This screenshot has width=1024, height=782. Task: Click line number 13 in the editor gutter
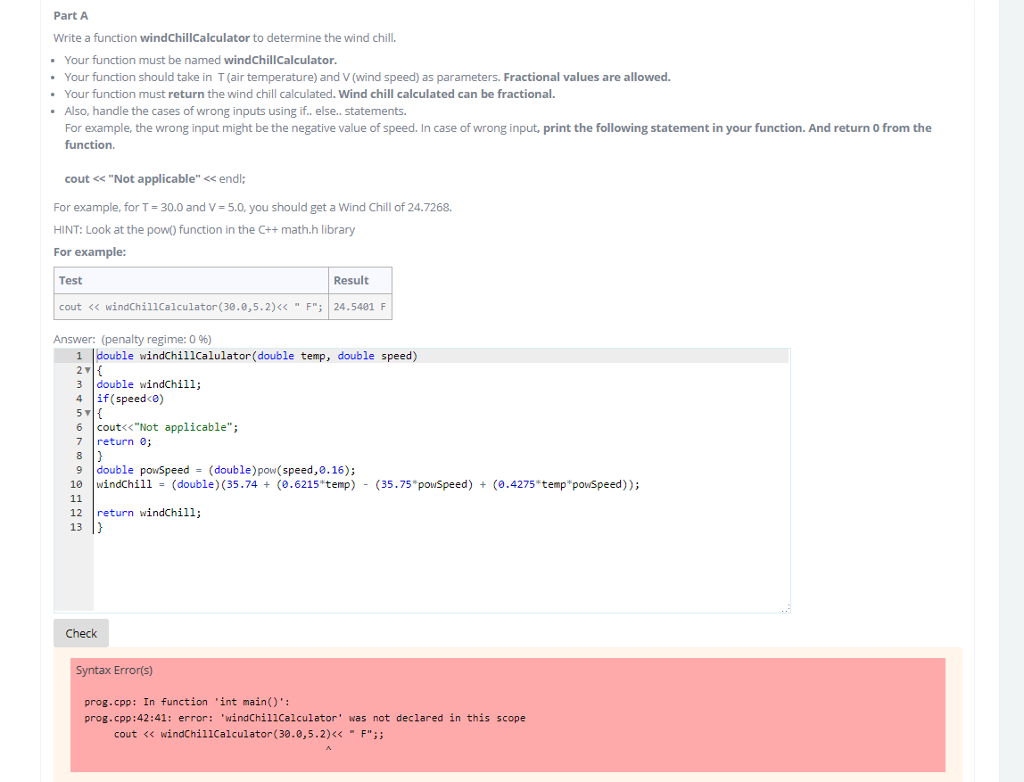pos(78,526)
